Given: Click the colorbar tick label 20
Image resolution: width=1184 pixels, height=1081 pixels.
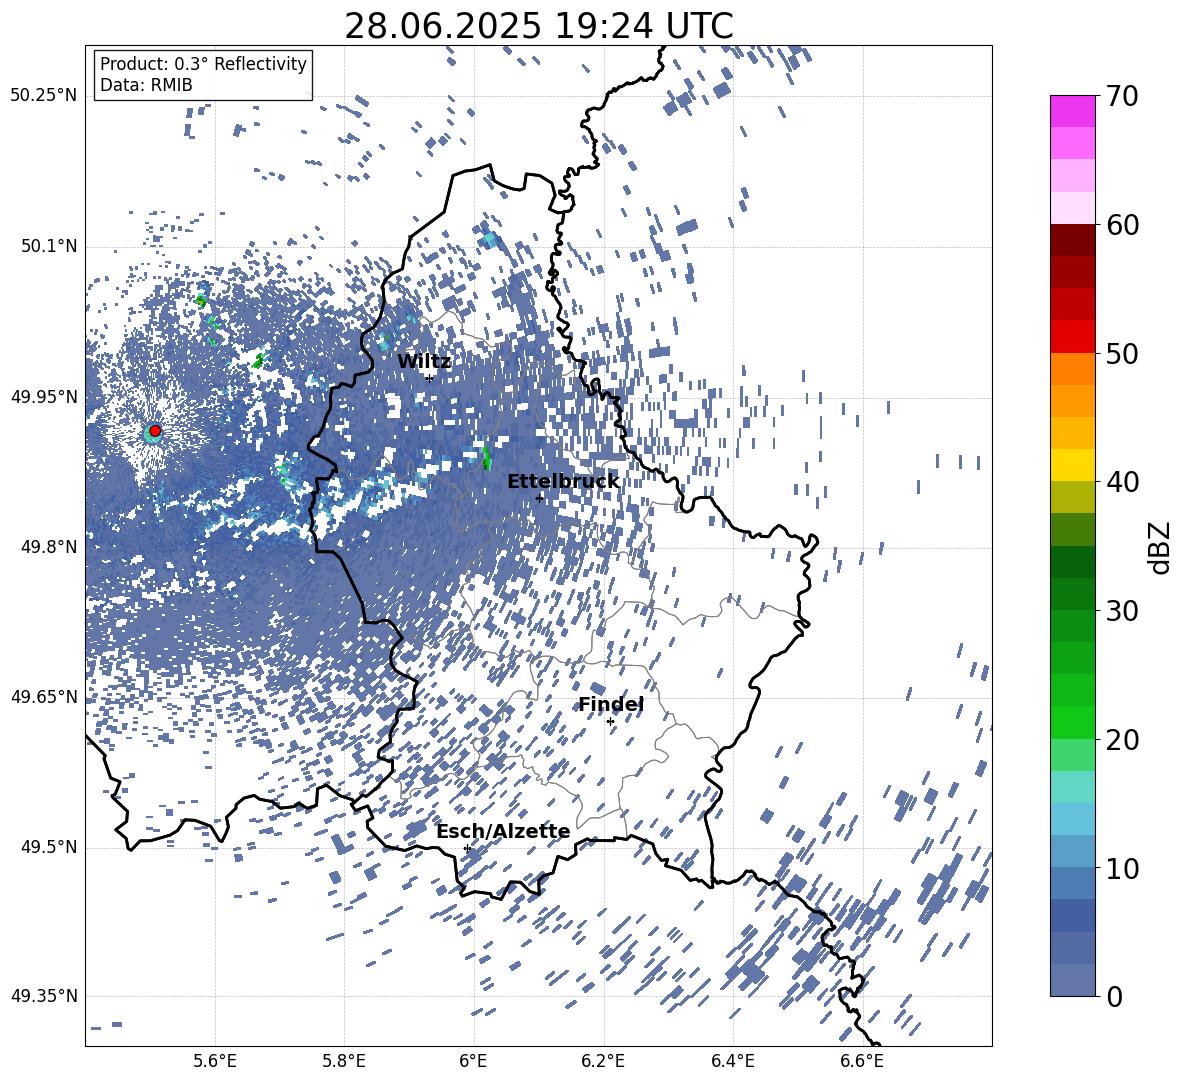Looking at the screenshot, I should click(1122, 740).
